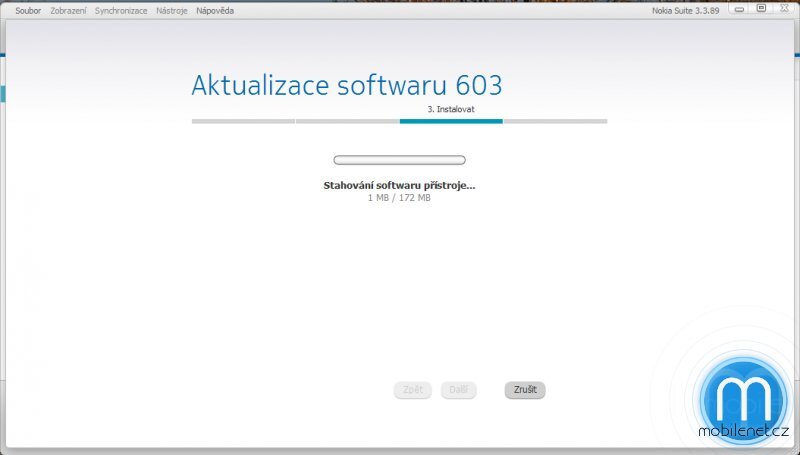Click the '1 MB / 172 MB' download size text
Viewport: 800px width, 455px height.
(399, 198)
